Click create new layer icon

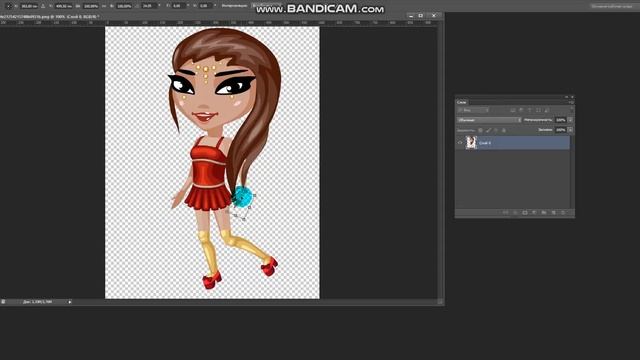point(553,213)
